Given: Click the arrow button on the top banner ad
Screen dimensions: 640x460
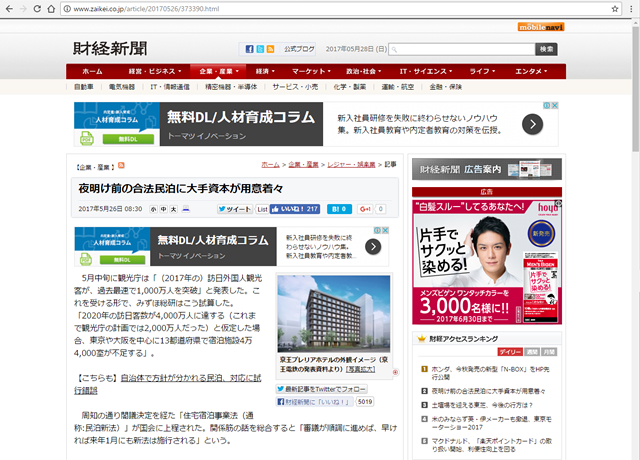Looking at the screenshot, I should (x=534, y=124).
